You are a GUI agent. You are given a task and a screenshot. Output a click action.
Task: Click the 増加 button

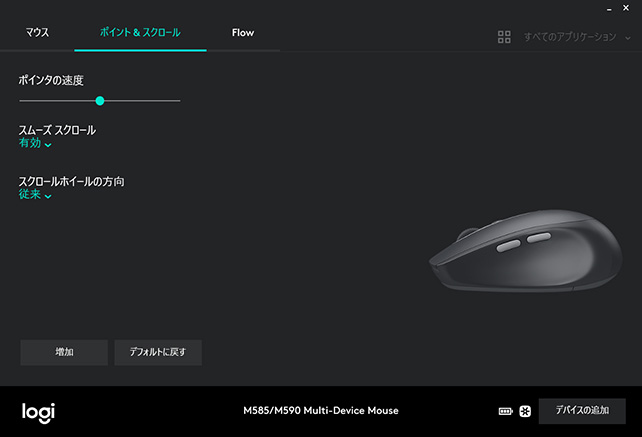pyautogui.click(x=64, y=352)
